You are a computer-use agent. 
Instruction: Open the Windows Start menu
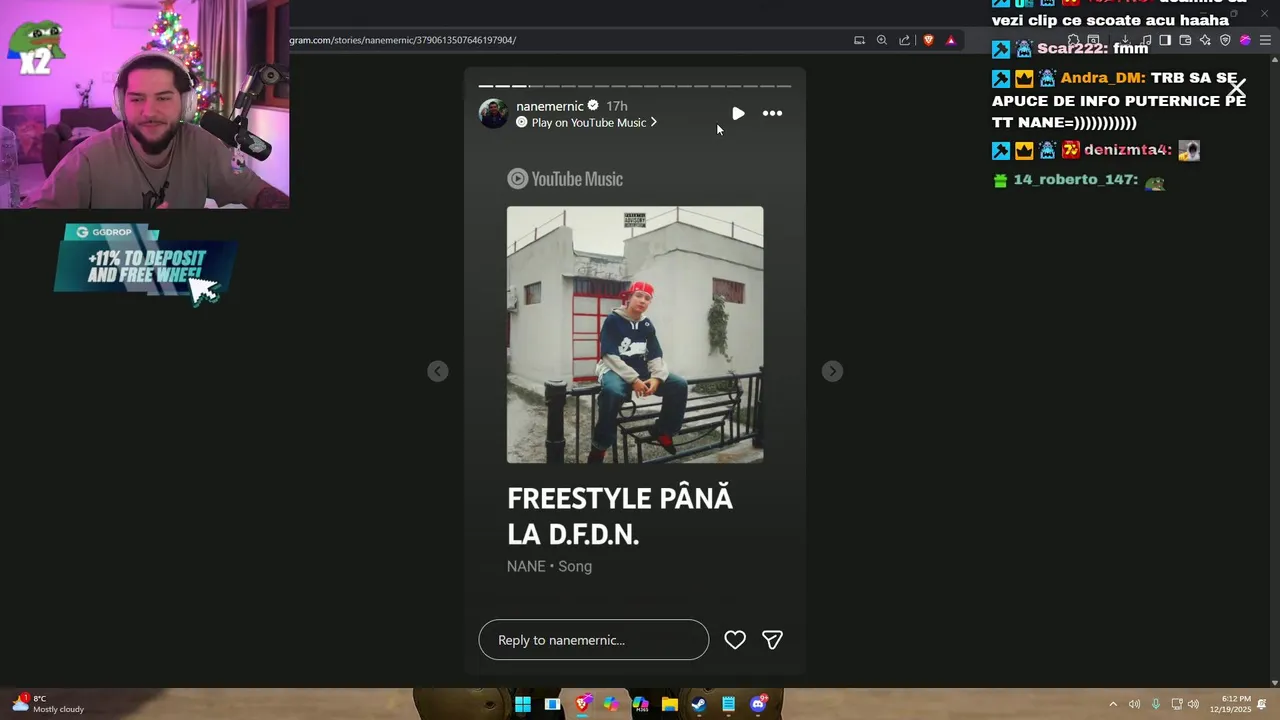523,704
